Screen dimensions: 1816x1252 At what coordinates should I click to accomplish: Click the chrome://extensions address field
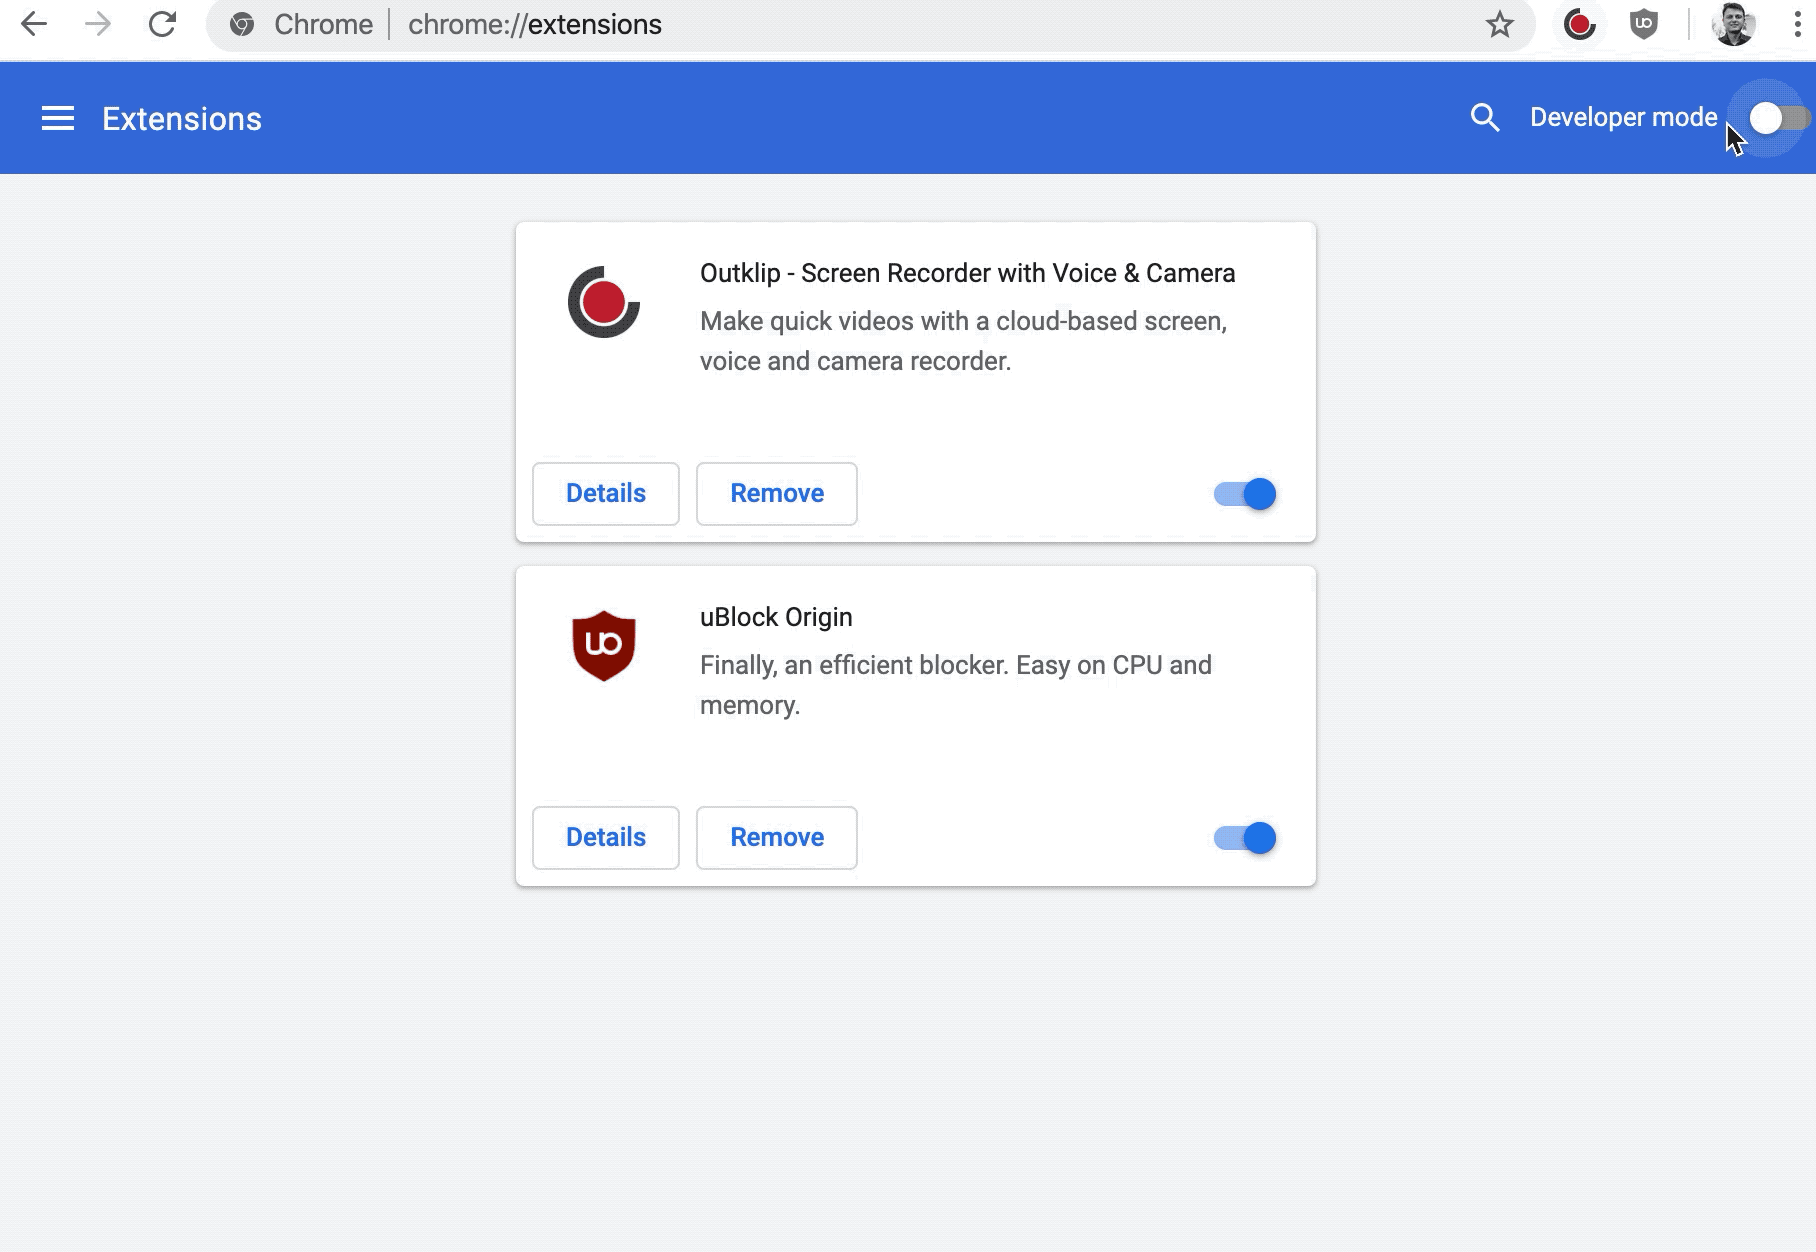[870, 24]
